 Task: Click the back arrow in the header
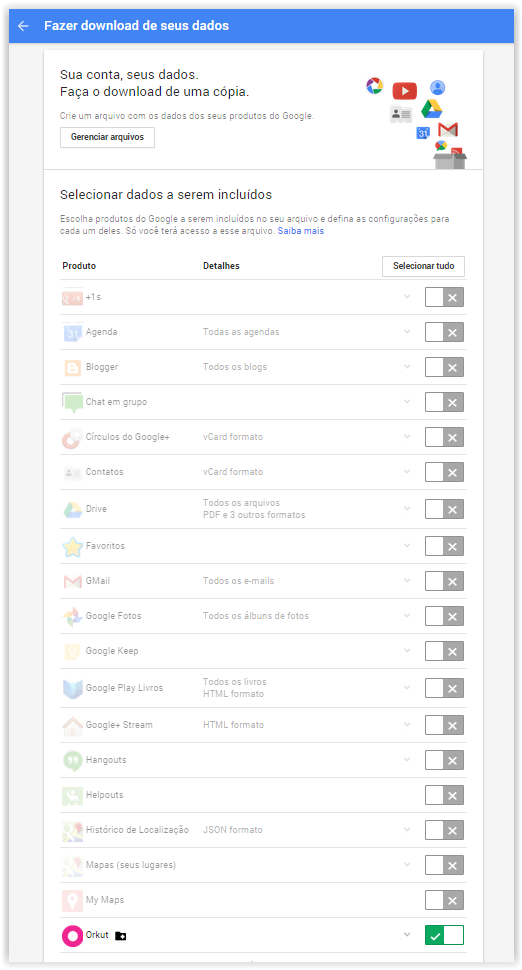pyautogui.click(x=24, y=26)
